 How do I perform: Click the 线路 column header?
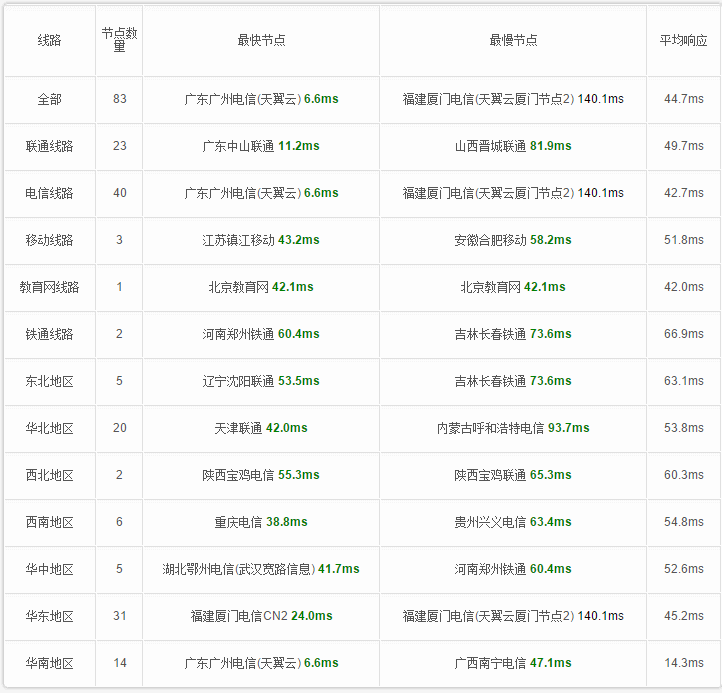coord(49,41)
